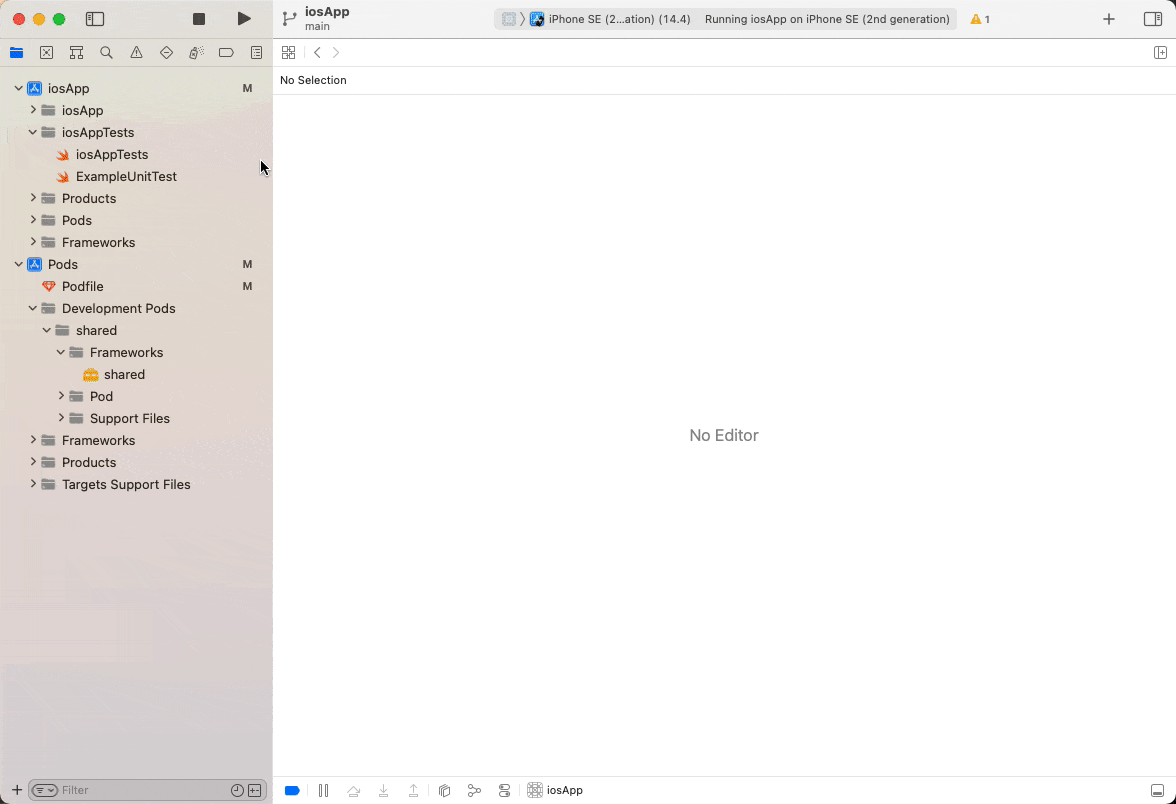Debug view hierarchy
Screen dimensions: 1176x804
pyautogui.click(x=444, y=790)
